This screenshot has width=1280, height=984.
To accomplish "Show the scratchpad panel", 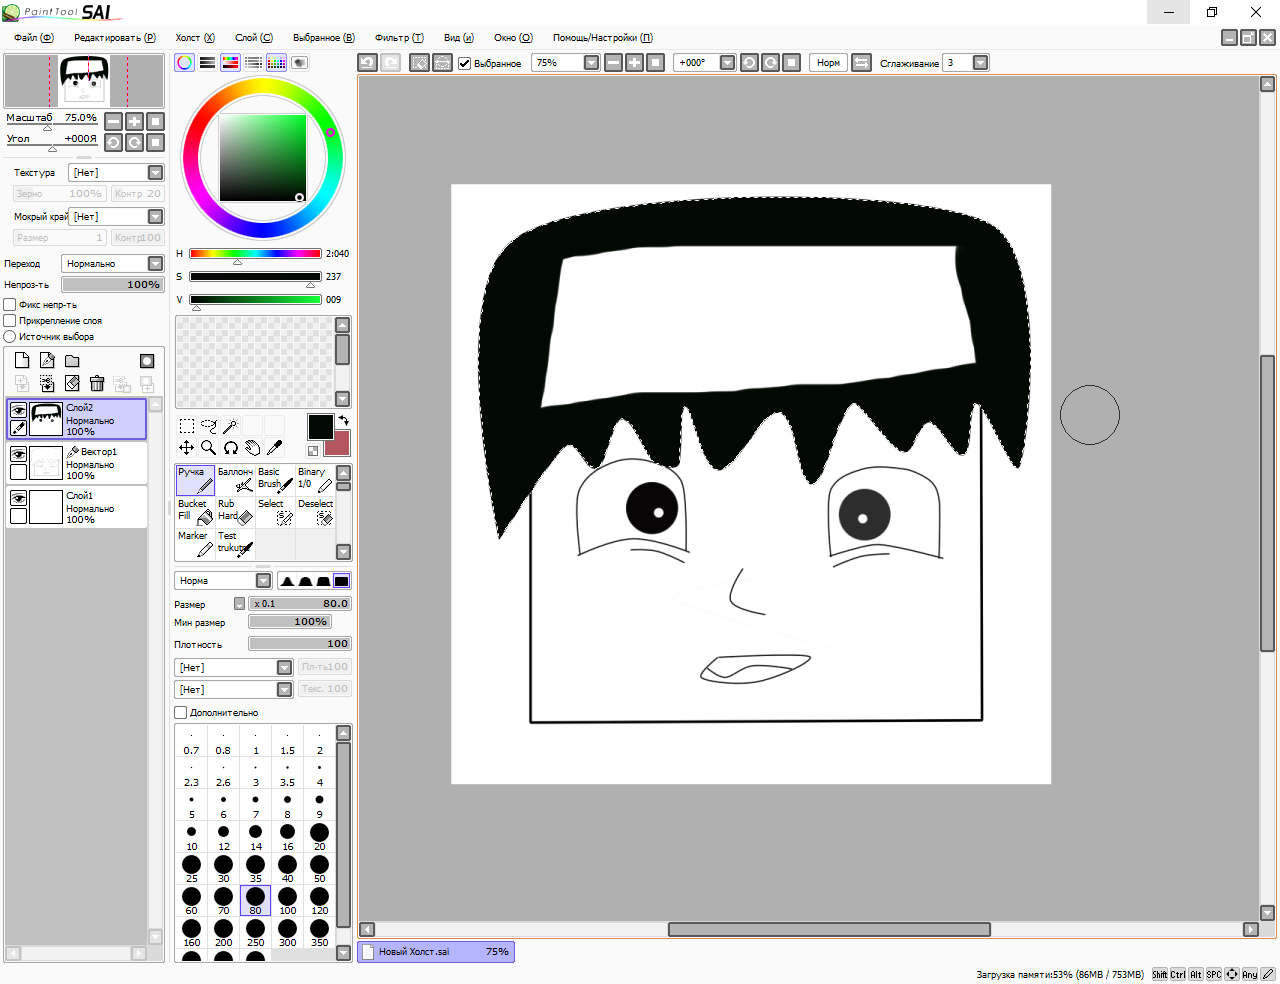I will (x=299, y=62).
